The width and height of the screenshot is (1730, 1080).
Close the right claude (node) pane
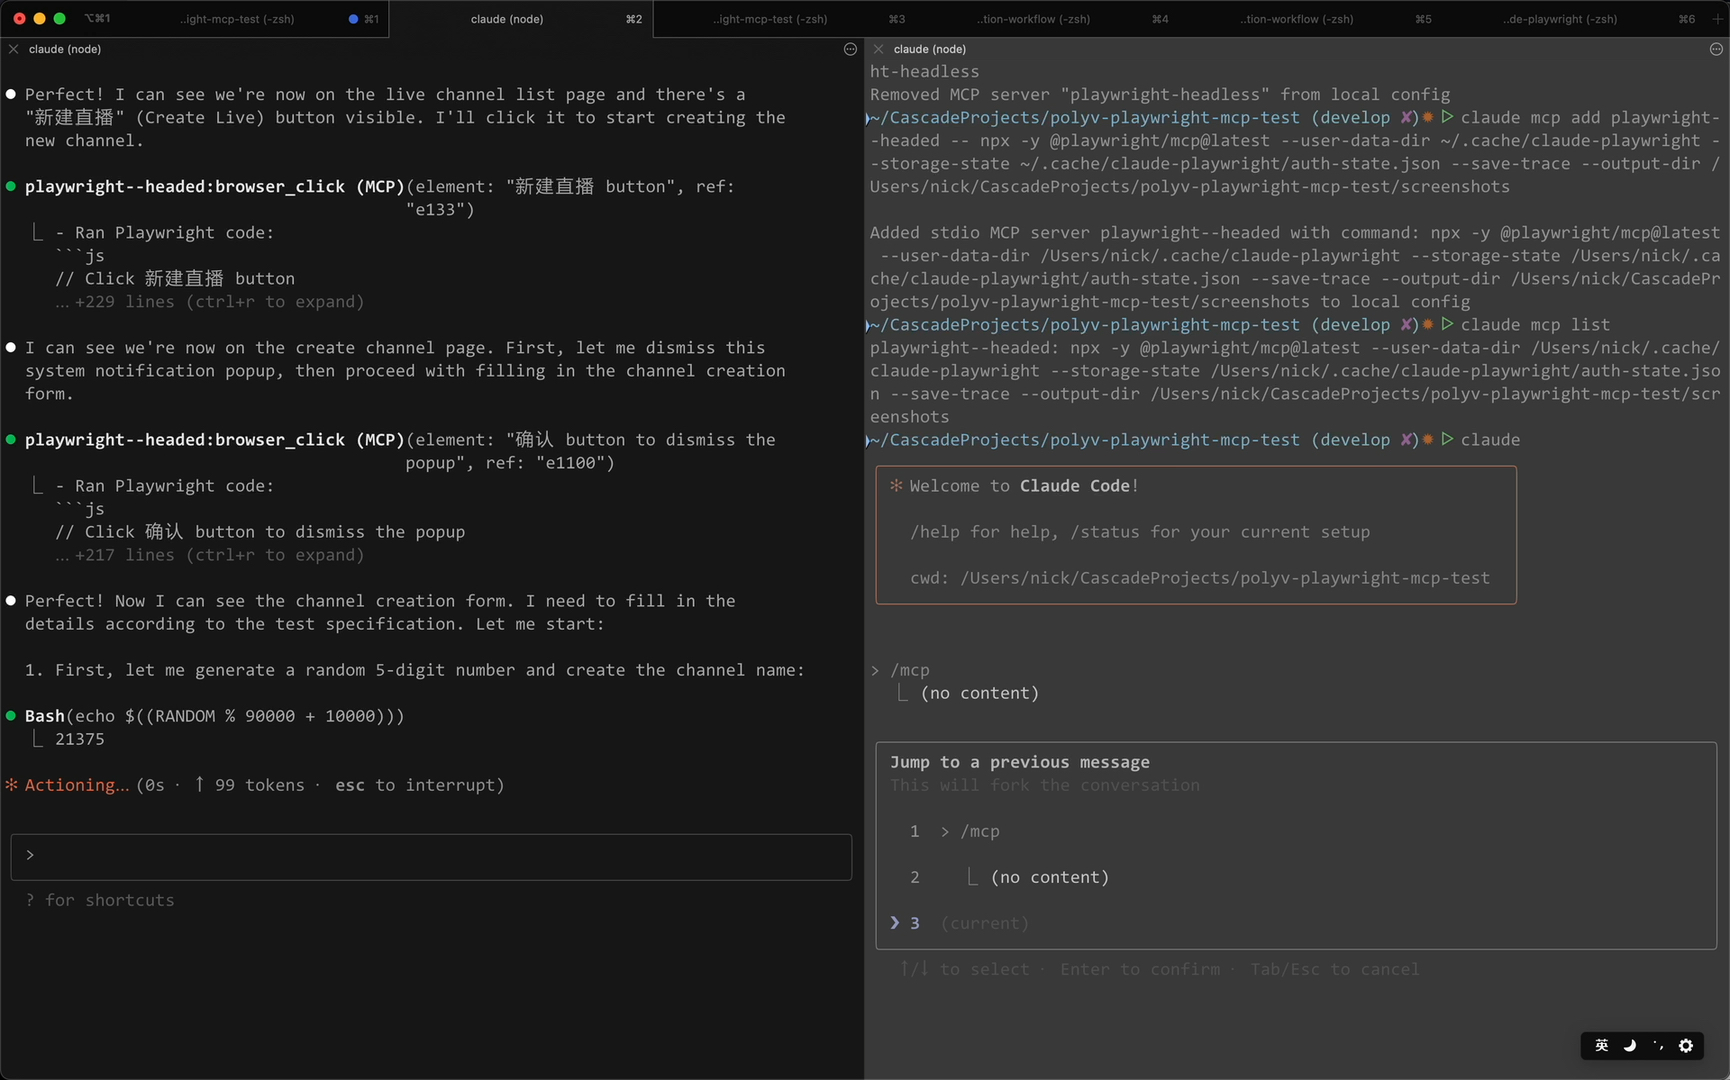pyautogui.click(x=878, y=49)
